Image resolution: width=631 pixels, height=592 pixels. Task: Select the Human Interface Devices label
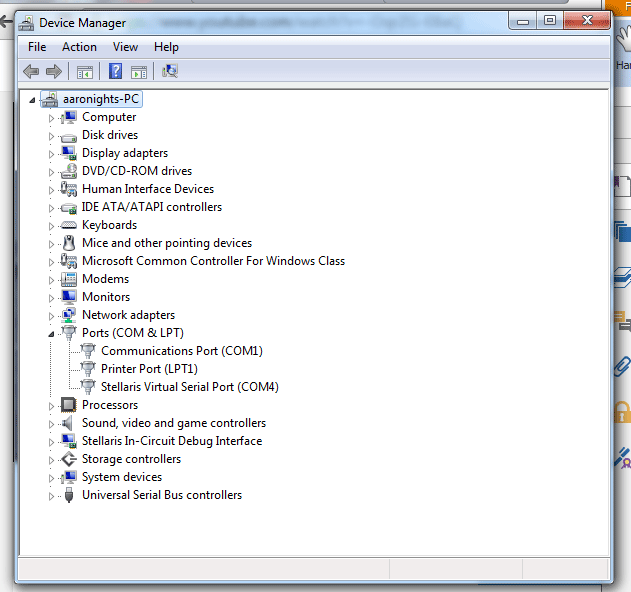[148, 189]
